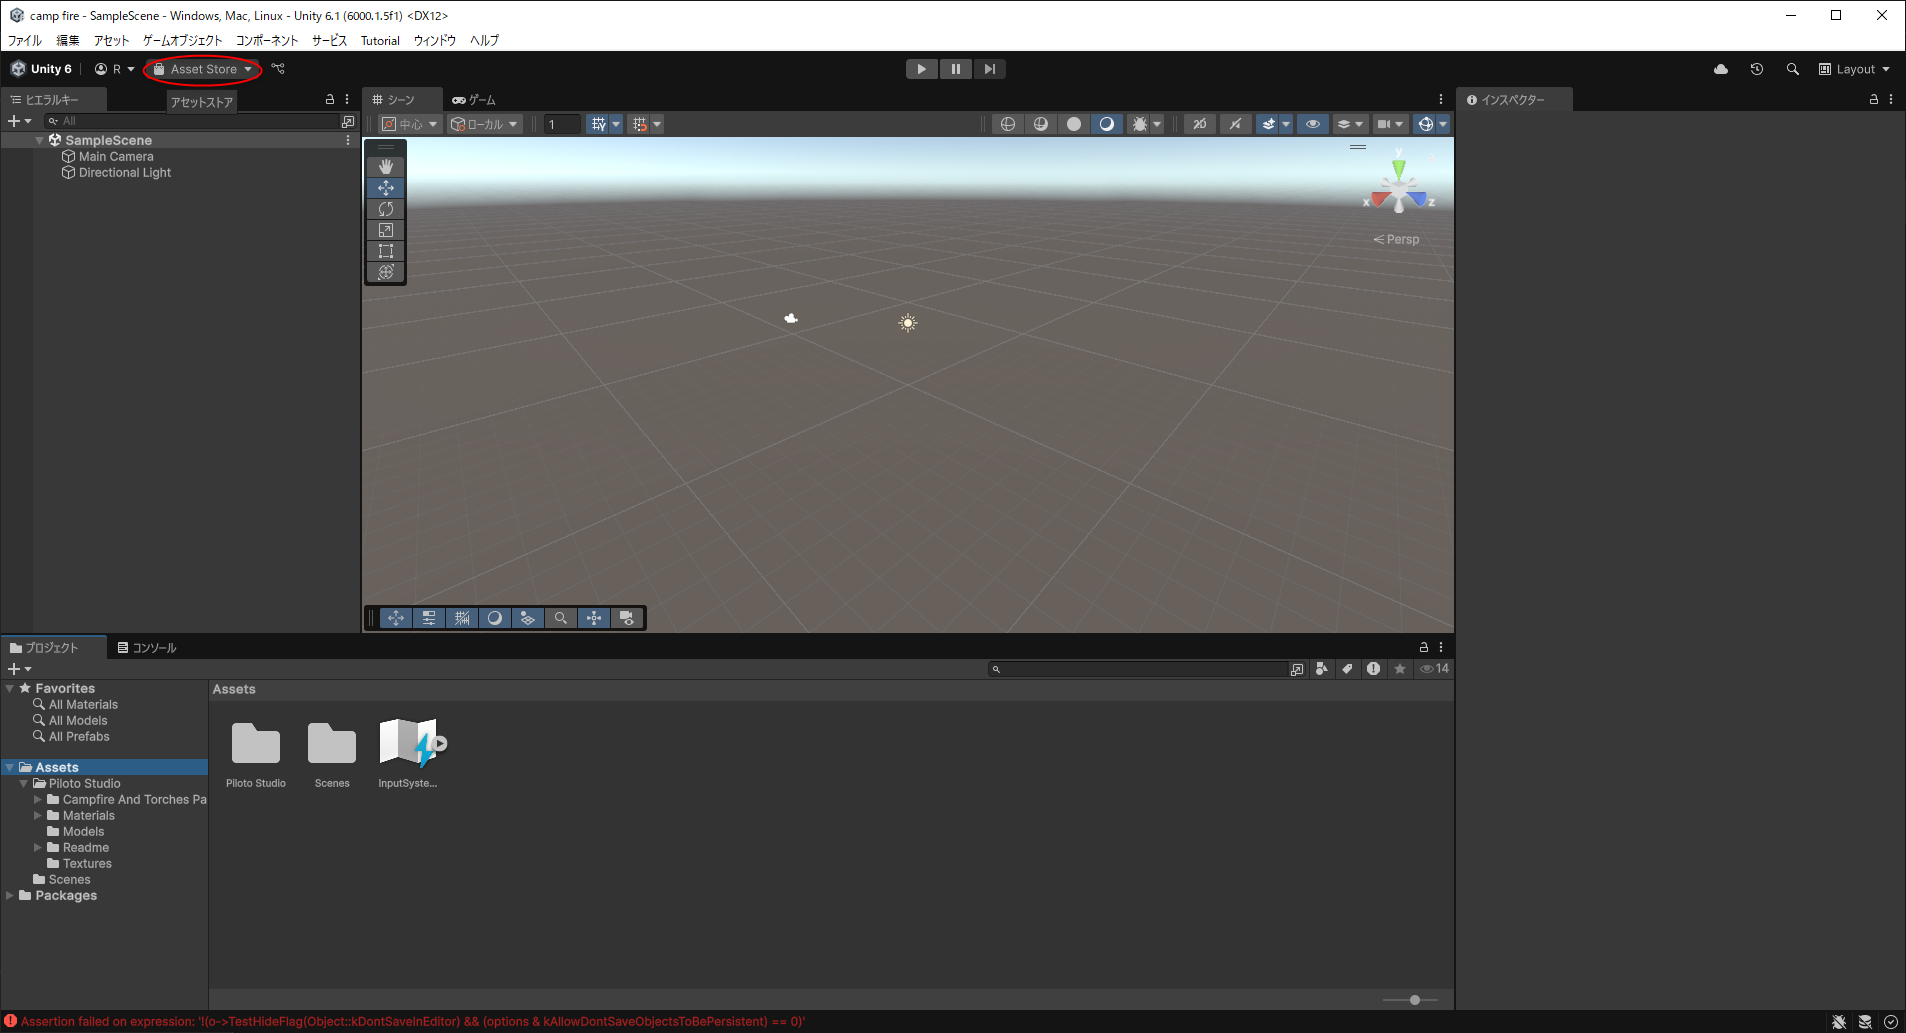Select the Scale tool

click(x=386, y=230)
